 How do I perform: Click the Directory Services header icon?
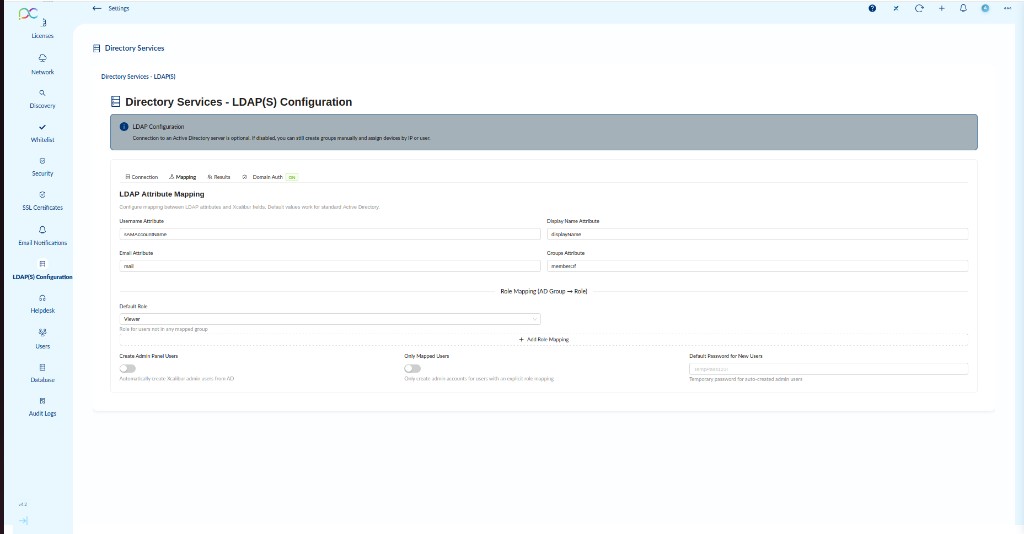coord(97,48)
